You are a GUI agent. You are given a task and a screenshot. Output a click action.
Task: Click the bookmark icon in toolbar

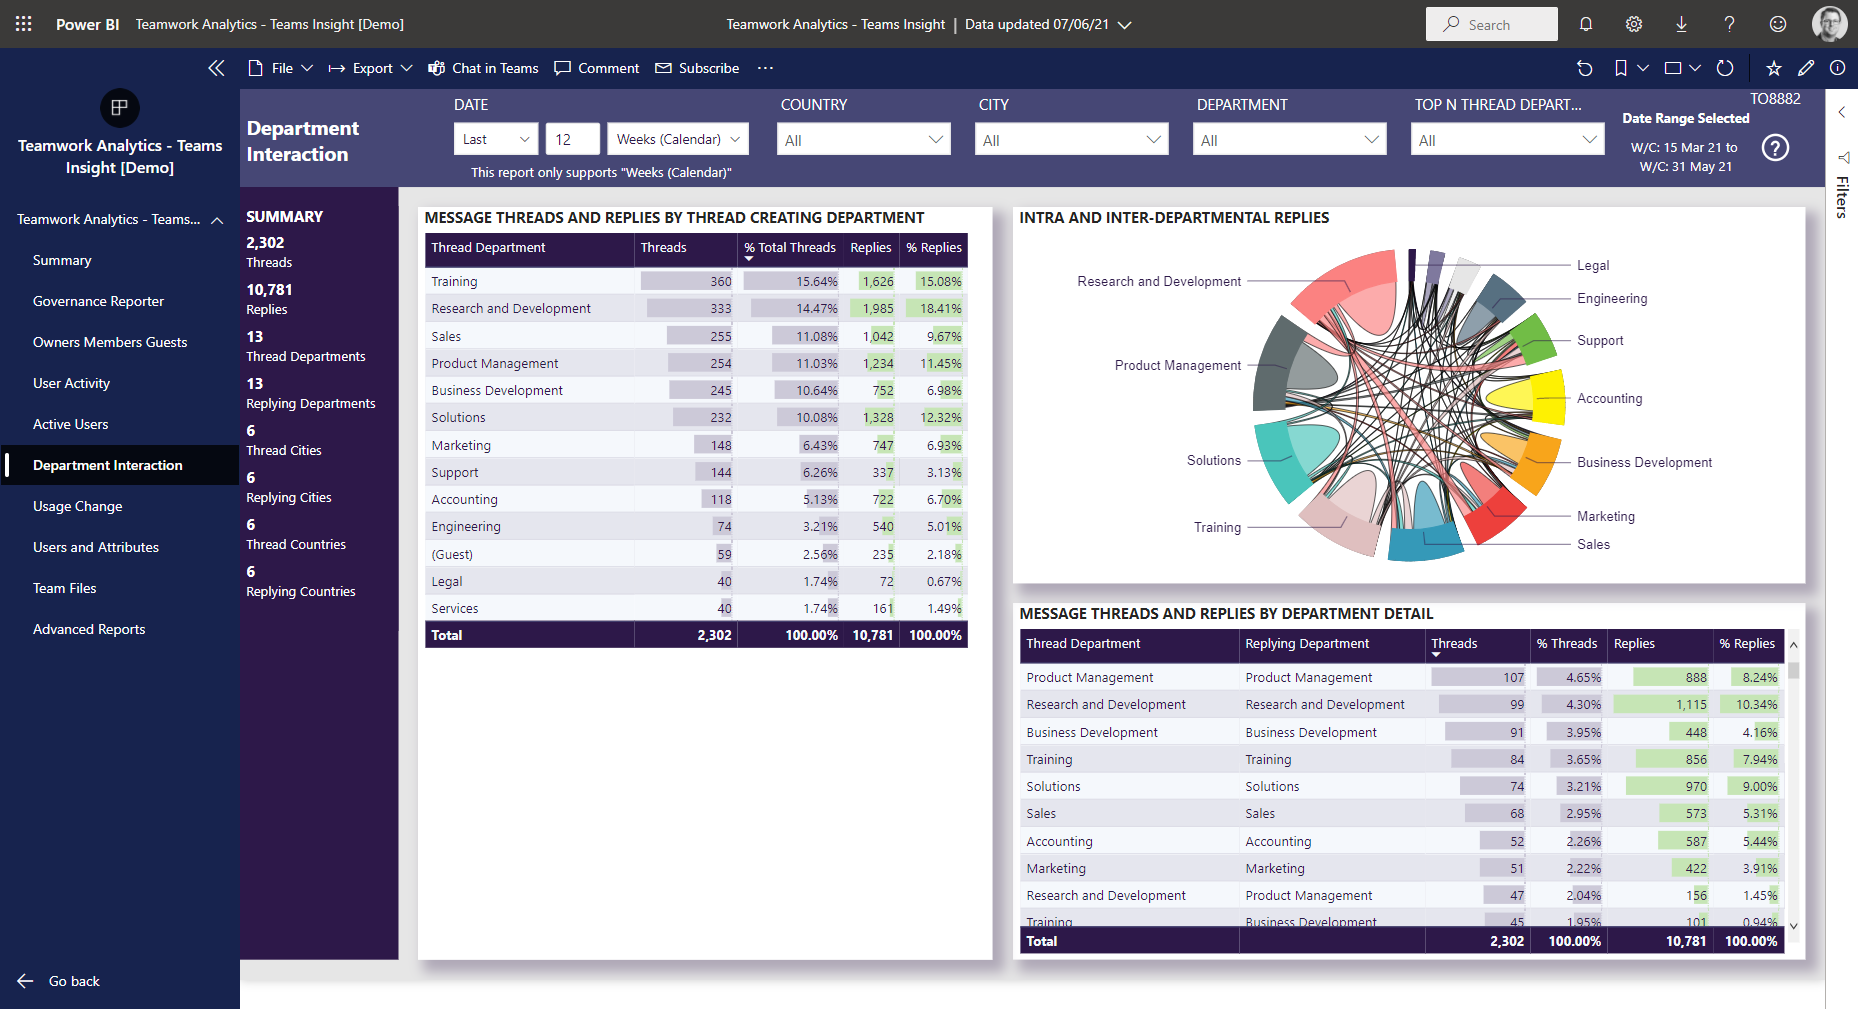pyautogui.click(x=1621, y=68)
